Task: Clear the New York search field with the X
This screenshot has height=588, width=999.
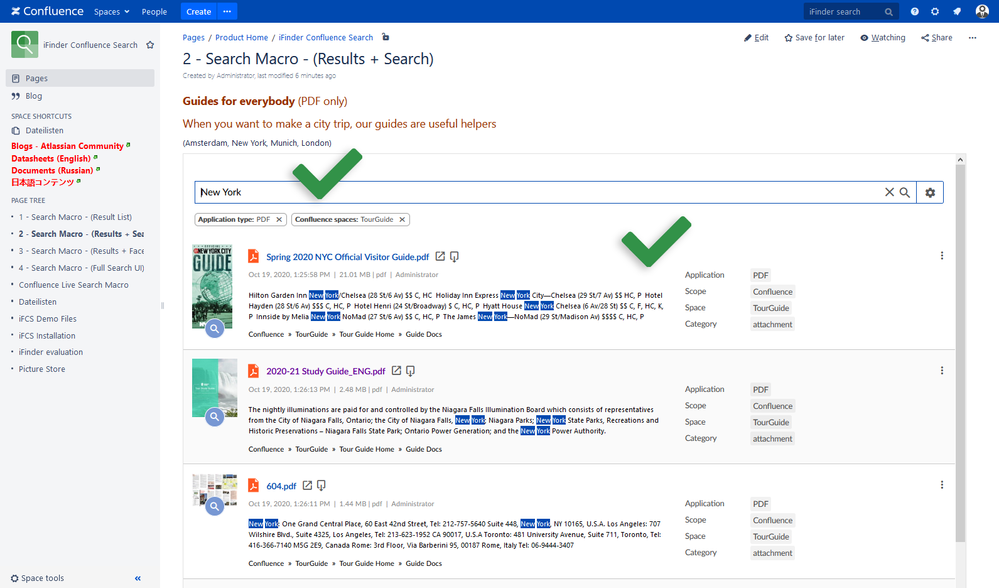Action: (x=889, y=192)
